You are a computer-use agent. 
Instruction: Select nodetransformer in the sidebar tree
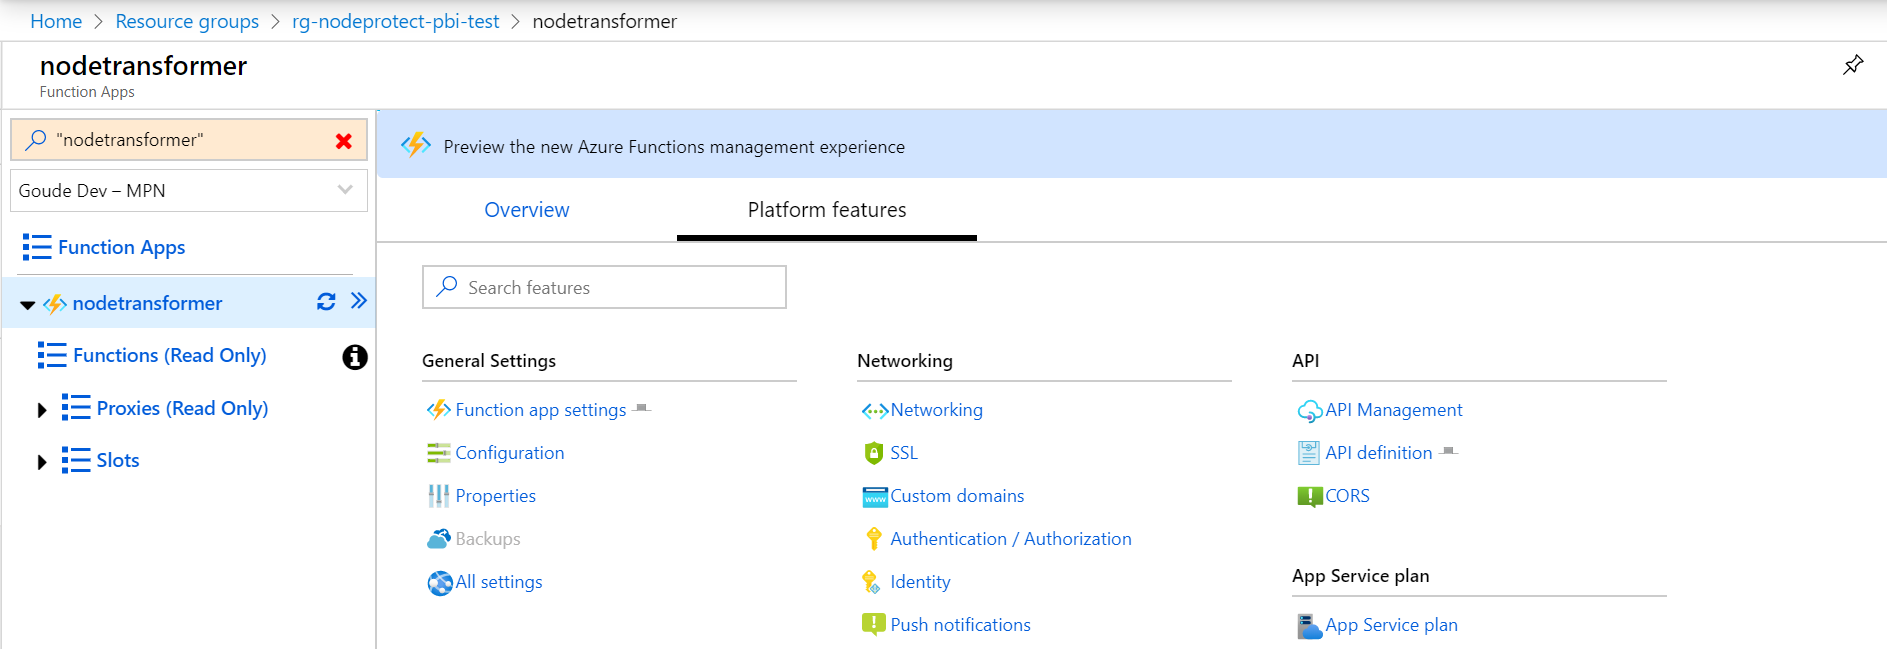click(148, 303)
